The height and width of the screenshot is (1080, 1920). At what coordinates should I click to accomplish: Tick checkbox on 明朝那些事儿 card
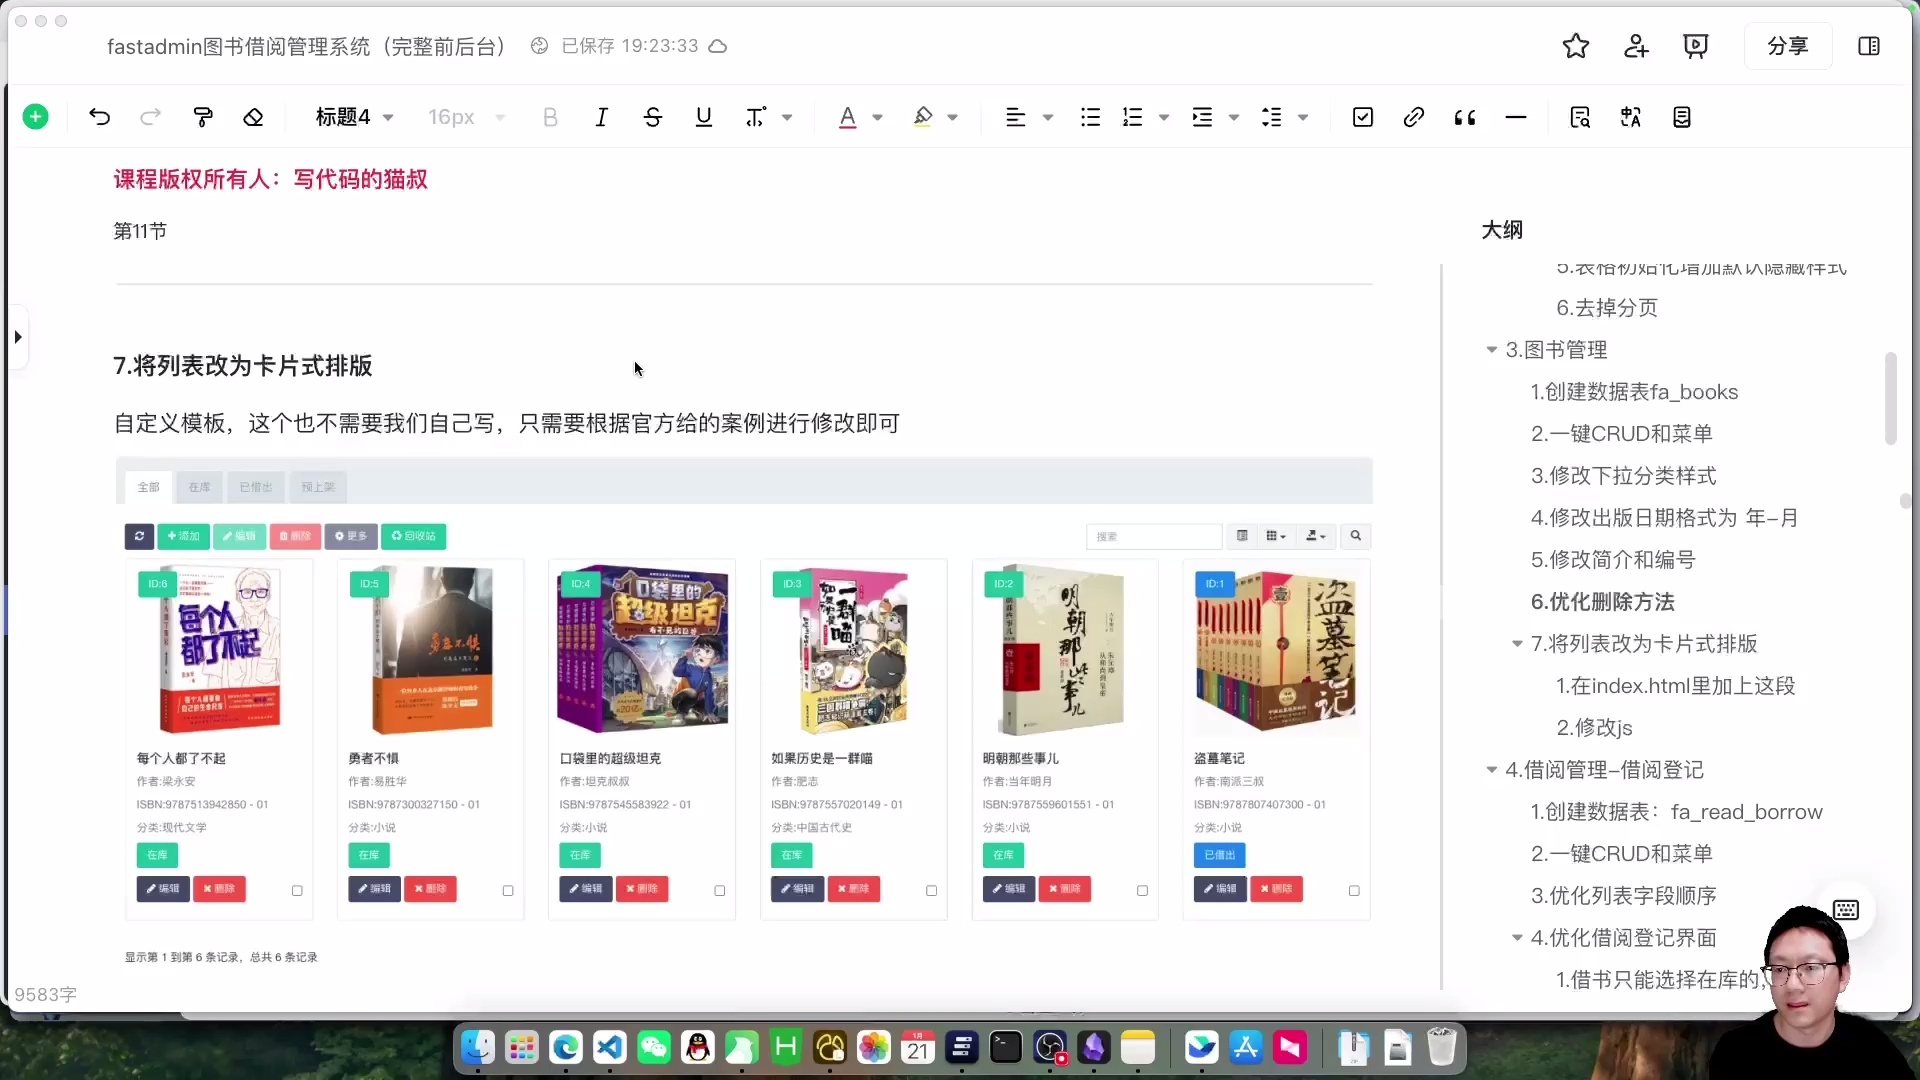tap(1142, 890)
